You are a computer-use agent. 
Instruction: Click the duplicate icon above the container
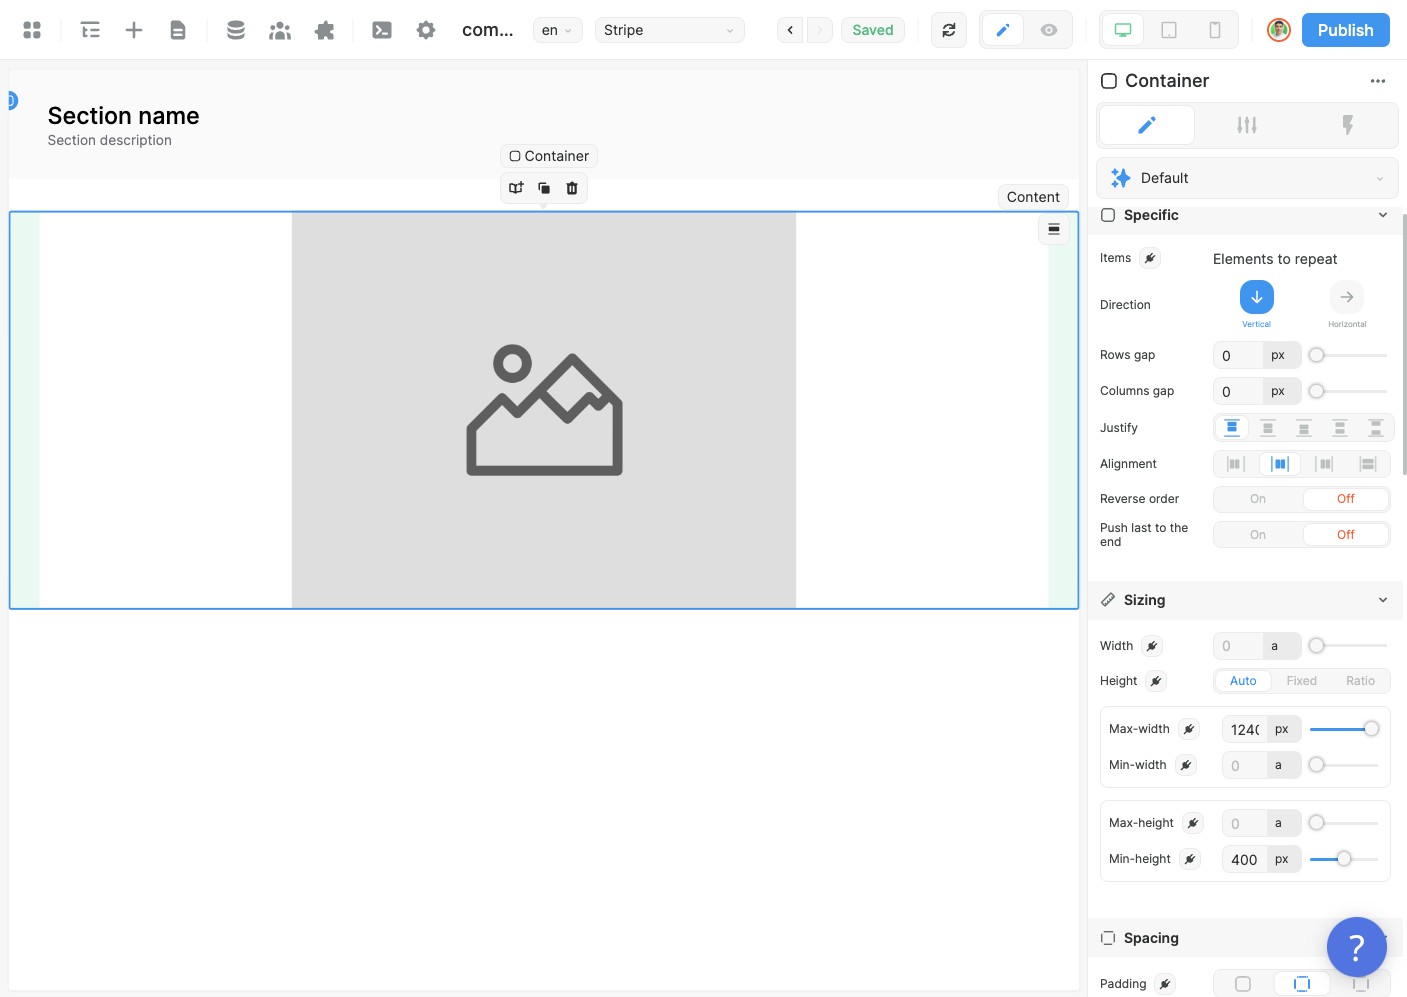544,188
